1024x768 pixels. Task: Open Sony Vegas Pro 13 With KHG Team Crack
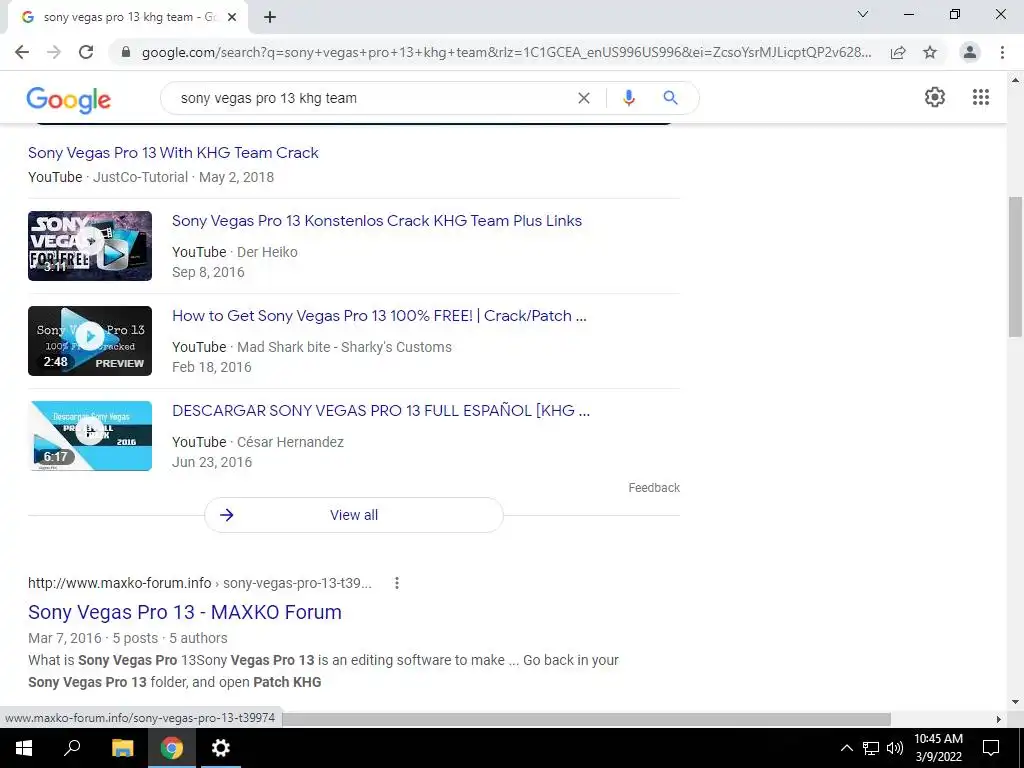click(173, 153)
